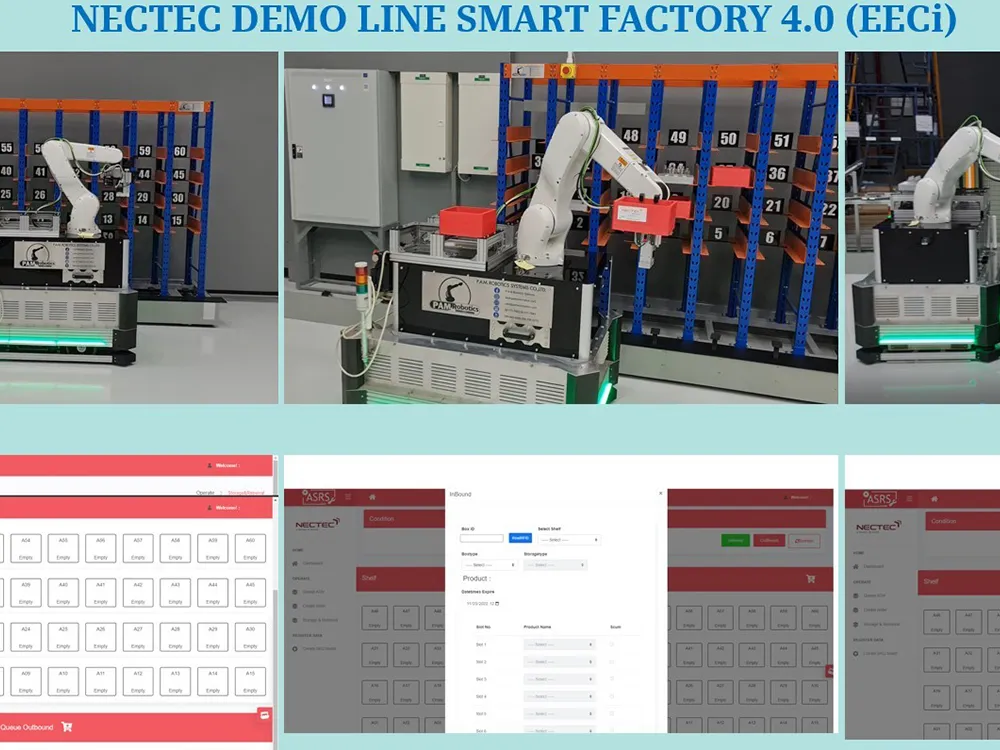1000x750 pixels.
Task: Select shelf cell A12 in Queue Outbound screenshot
Action: (x=138, y=681)
